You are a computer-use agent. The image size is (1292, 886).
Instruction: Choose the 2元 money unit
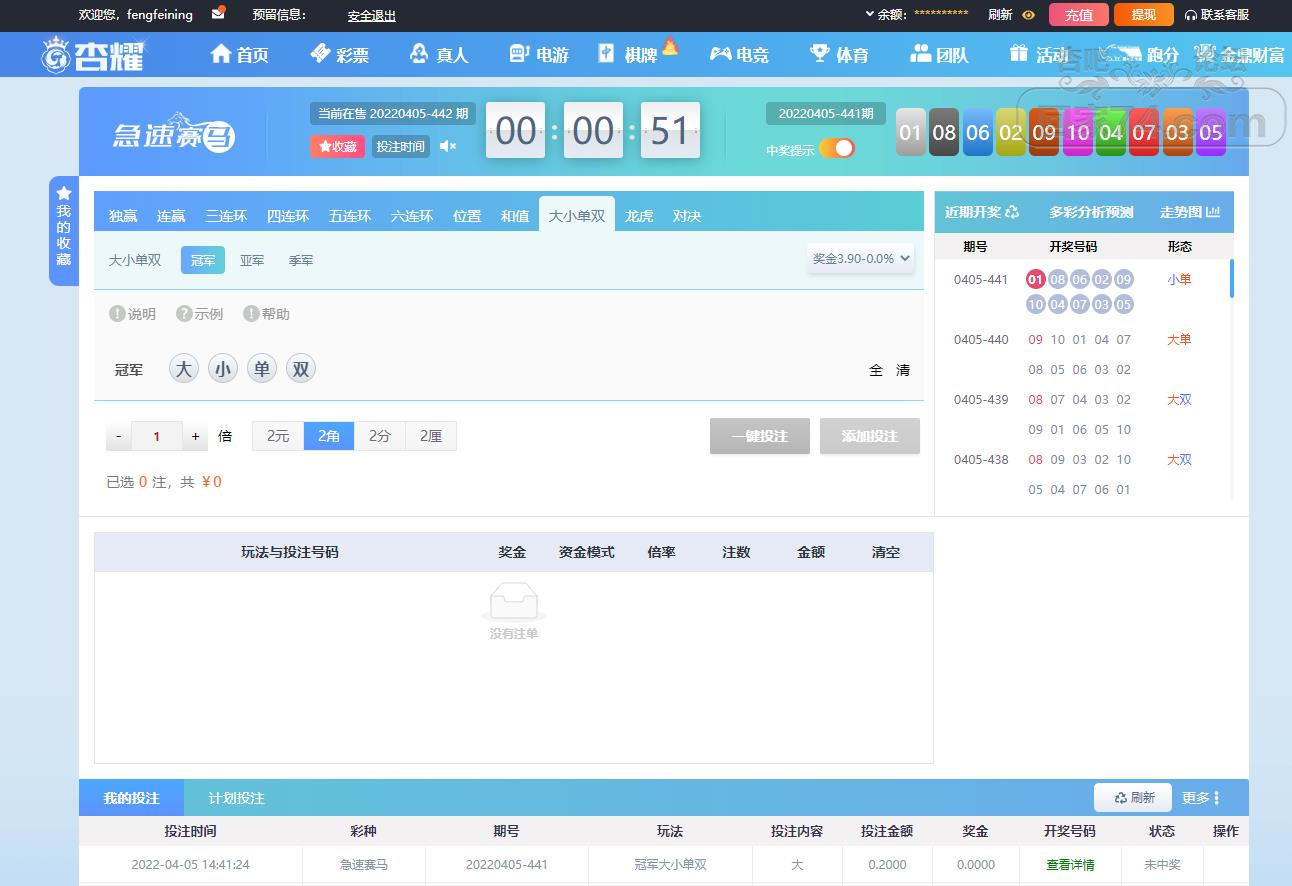(278, 436)
